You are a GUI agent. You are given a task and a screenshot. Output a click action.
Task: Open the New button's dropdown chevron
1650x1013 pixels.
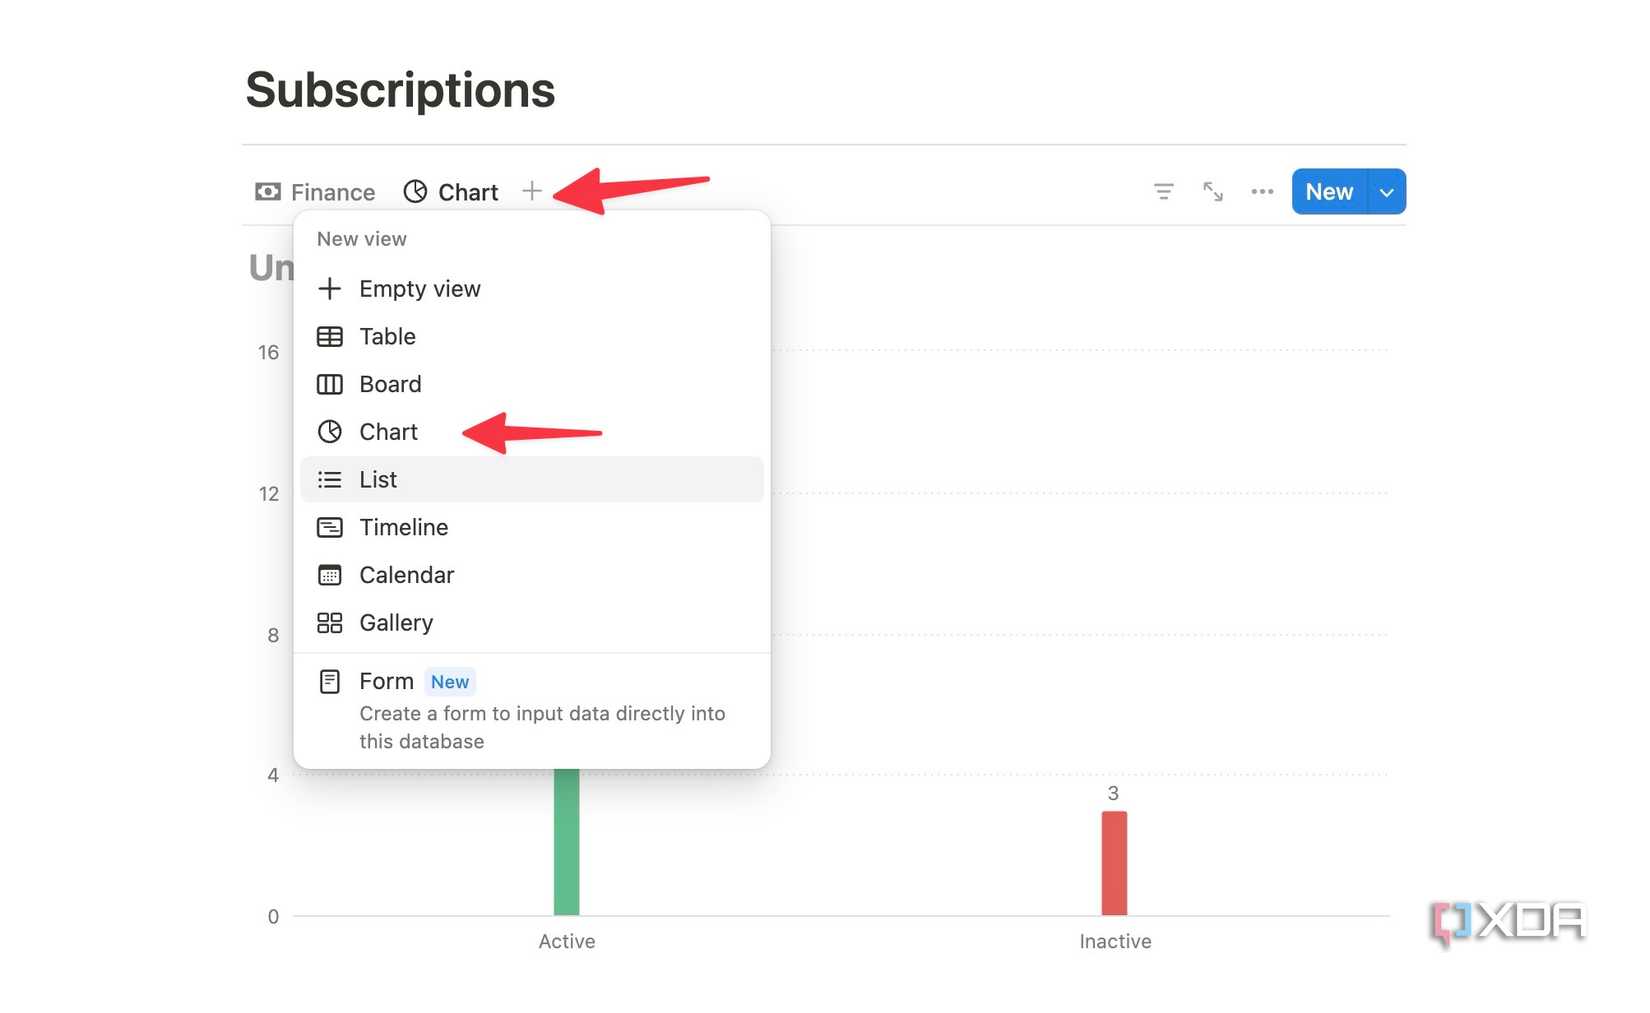[1387, 191]
